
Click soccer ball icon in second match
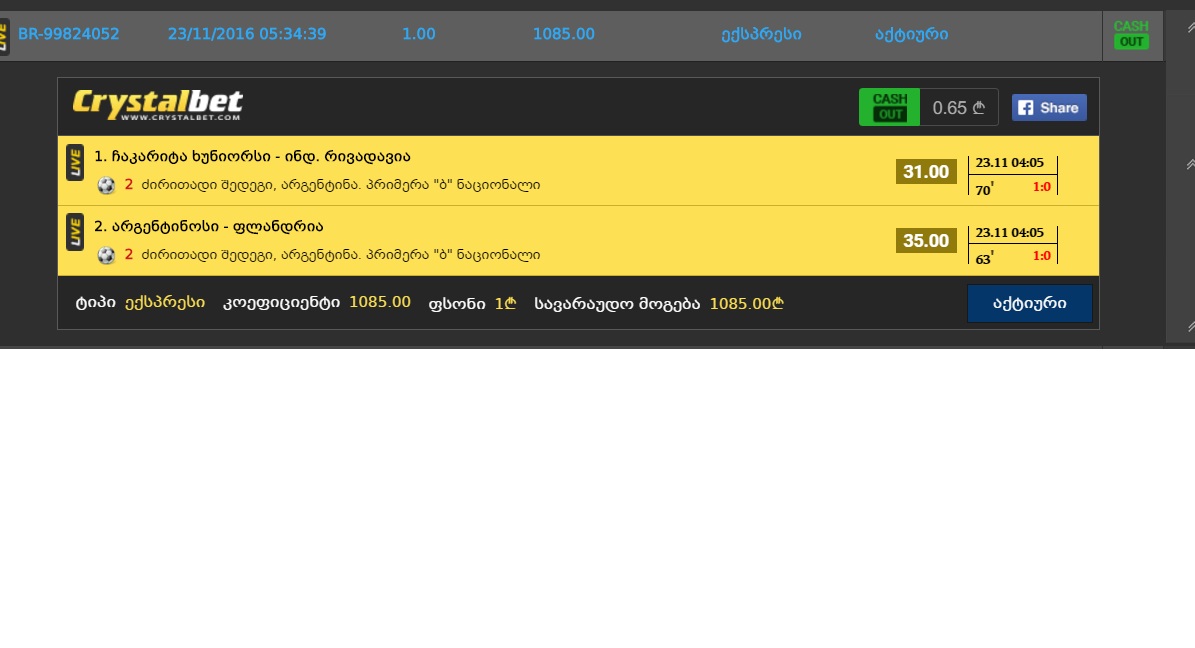(x=106, y=255)
